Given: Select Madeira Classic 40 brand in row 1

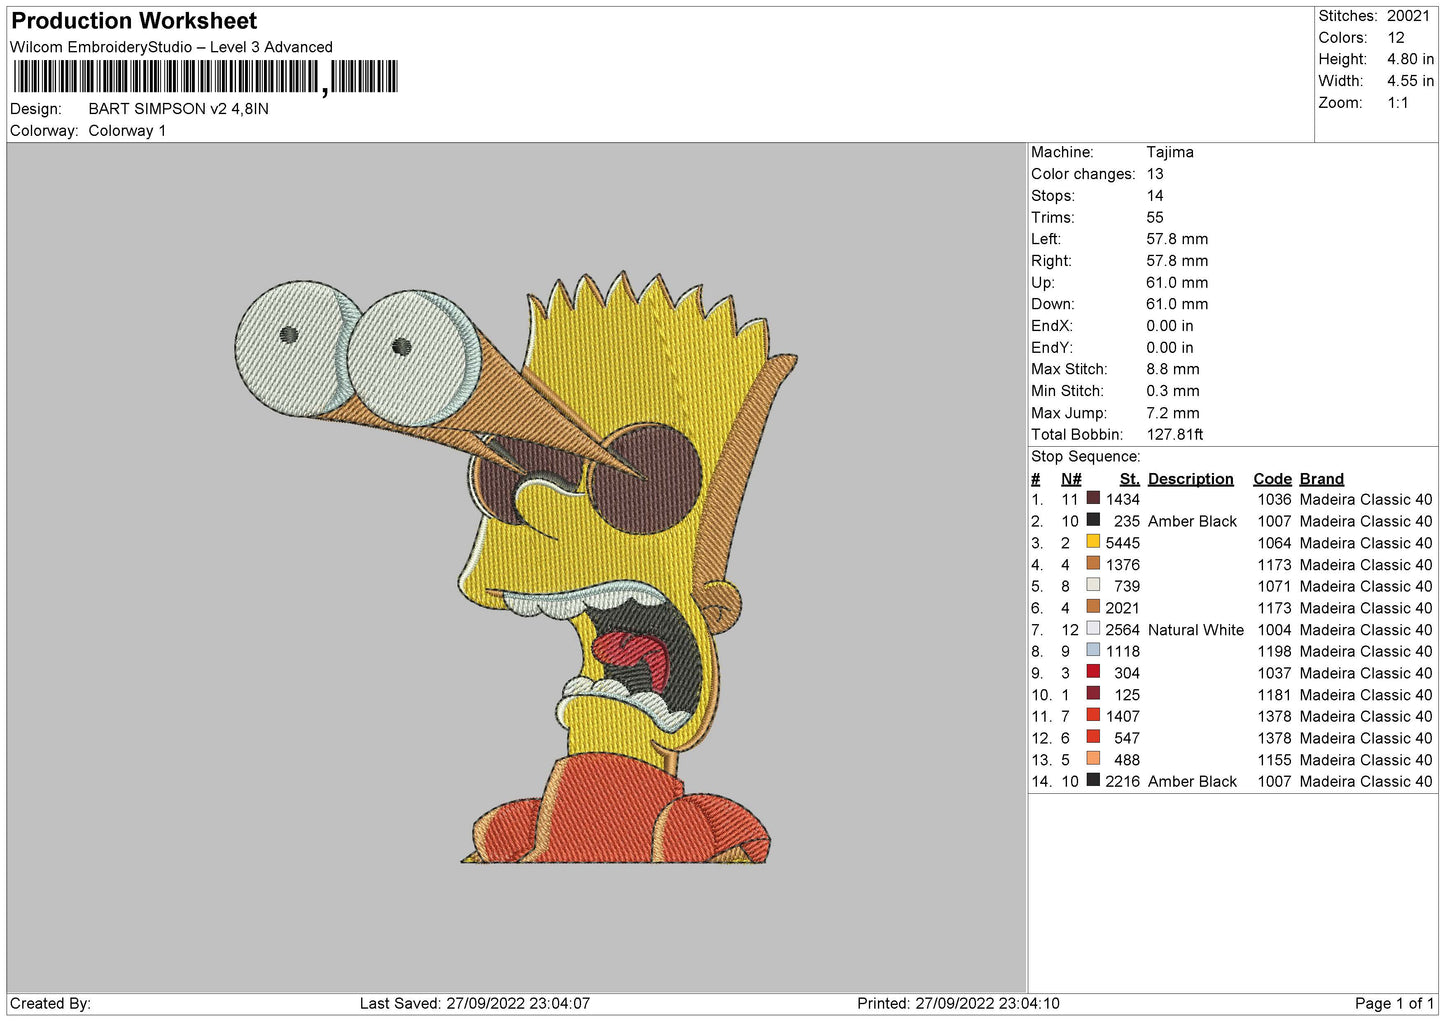Looking at the screenshot, I should [1366, 499].
